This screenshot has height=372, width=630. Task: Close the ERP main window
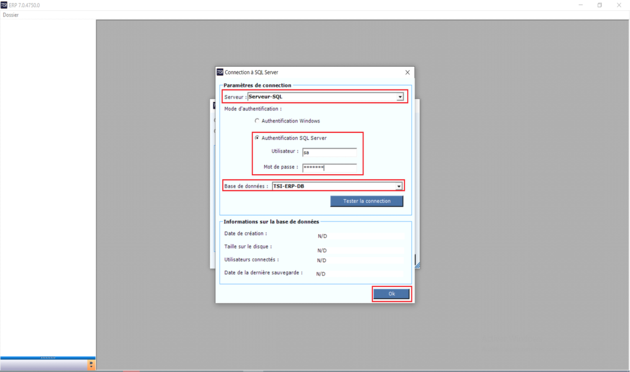pyautogui.click(x=619, y=5)
